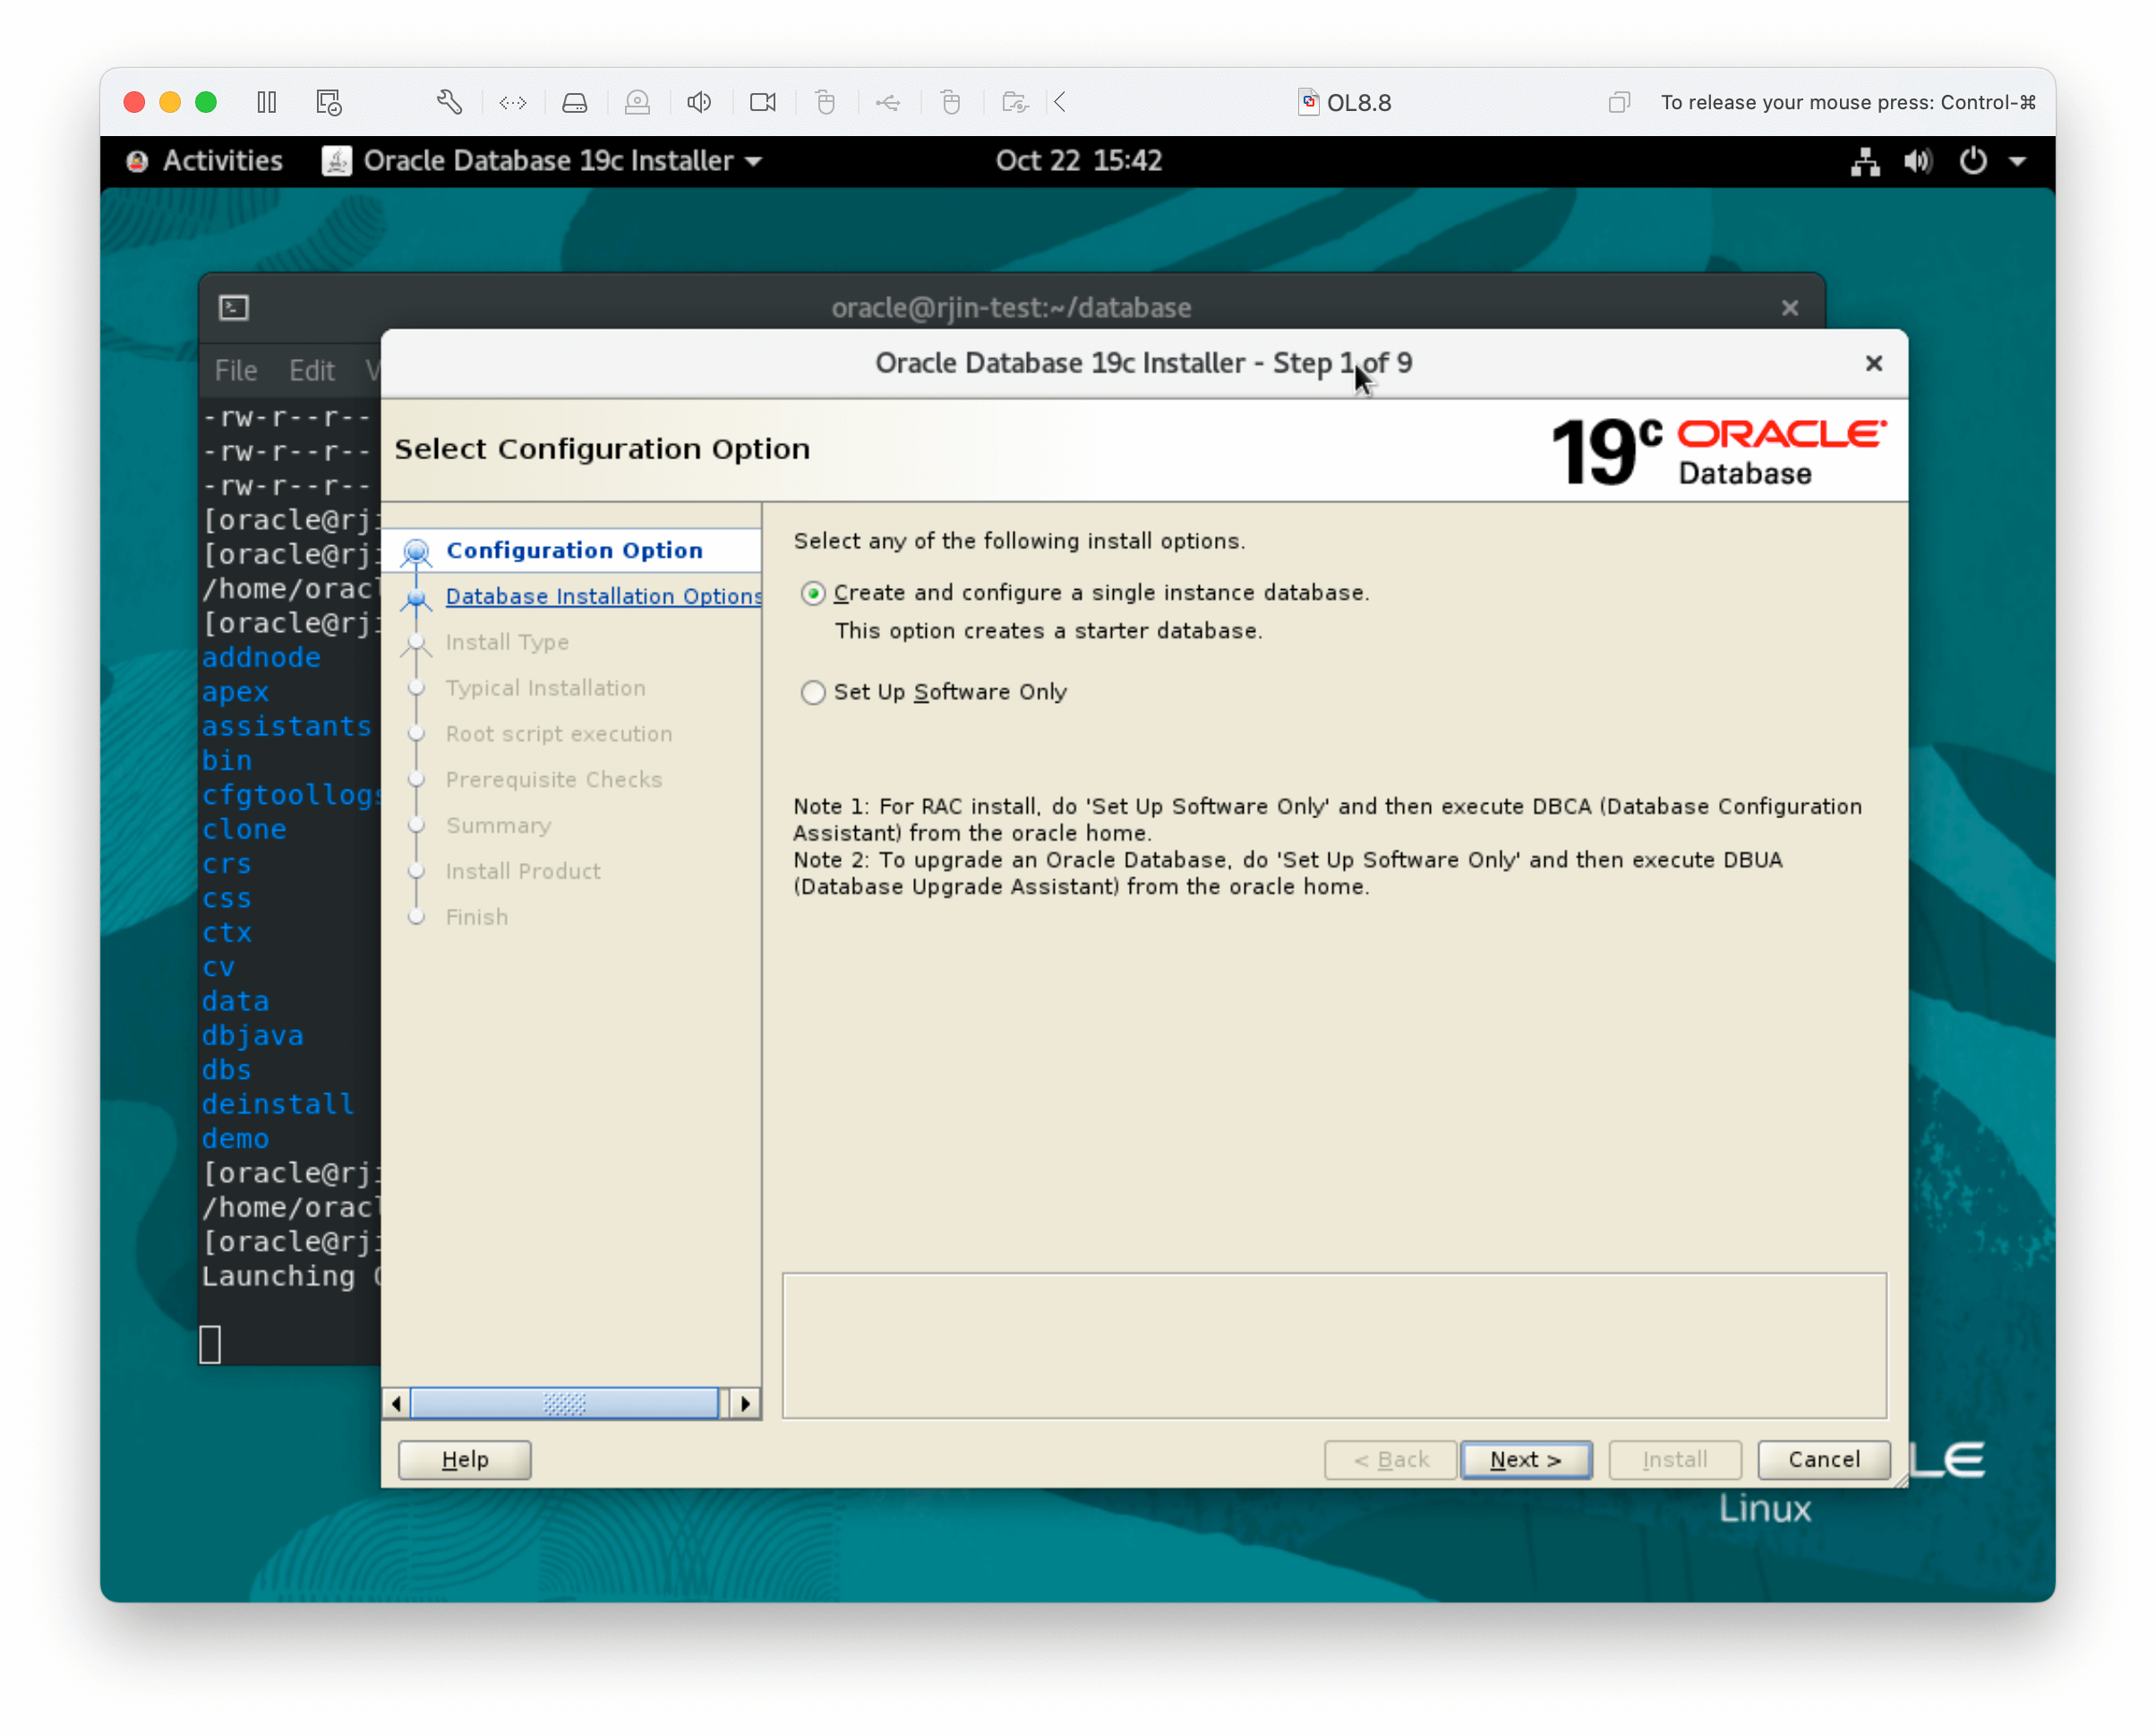Click the steps panel left scroll arrow

pos(396,1403)
